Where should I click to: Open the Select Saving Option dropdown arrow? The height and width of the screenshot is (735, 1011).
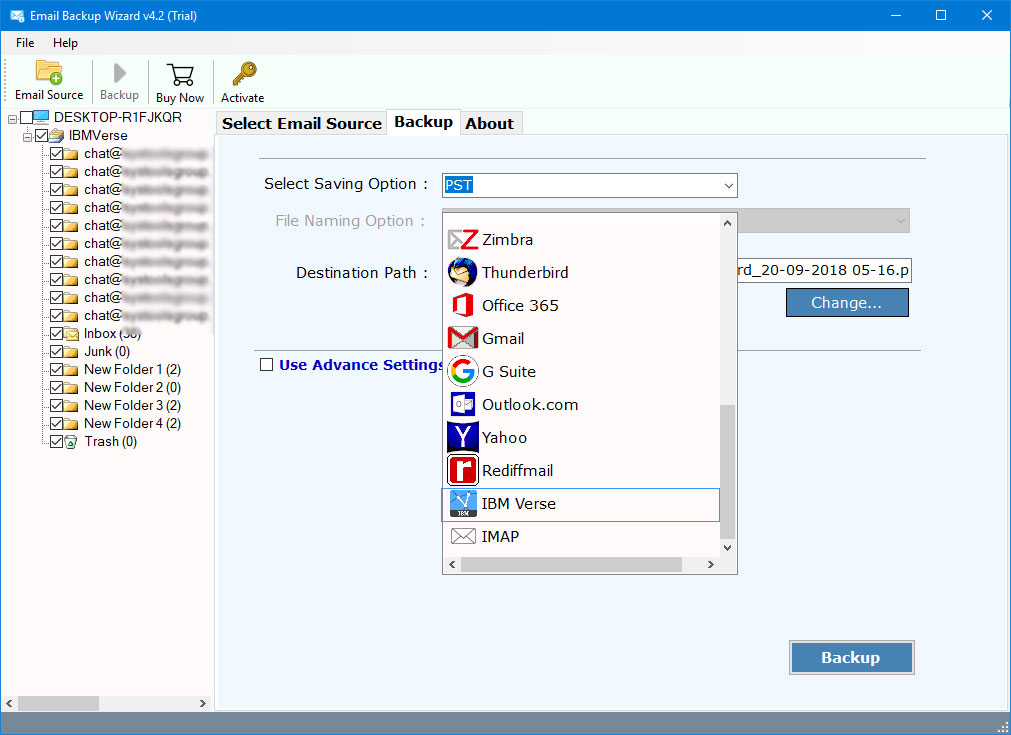(728, 186)
